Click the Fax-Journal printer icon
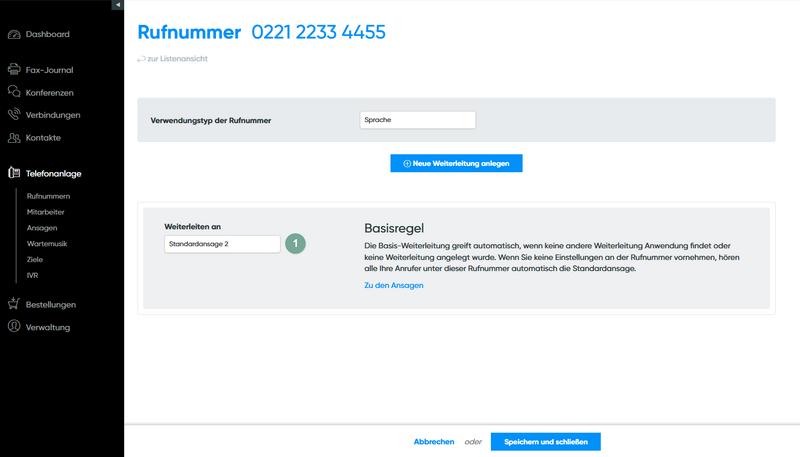This screenshot has width=800, height=457. pyautogui.click(x=14, y=70)
